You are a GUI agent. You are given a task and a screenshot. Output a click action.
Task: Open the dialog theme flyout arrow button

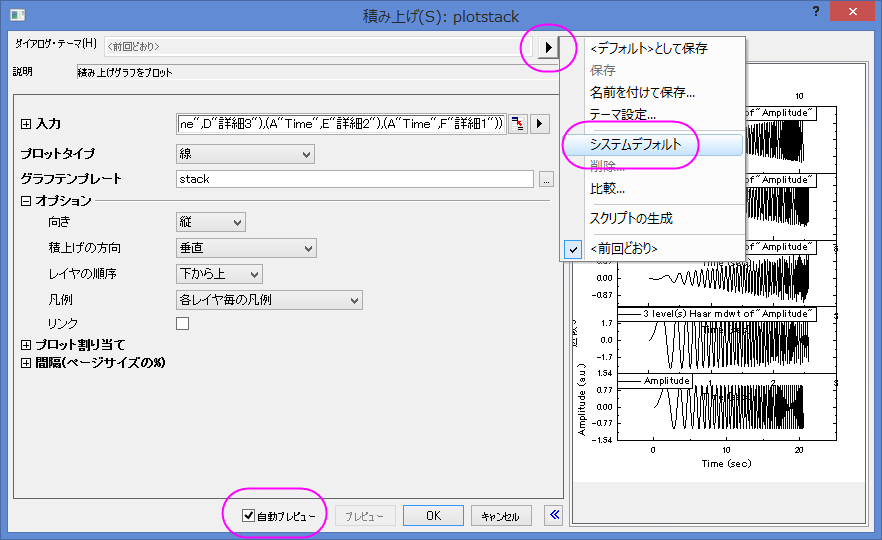pyautogui.click(x=548, y=47)
